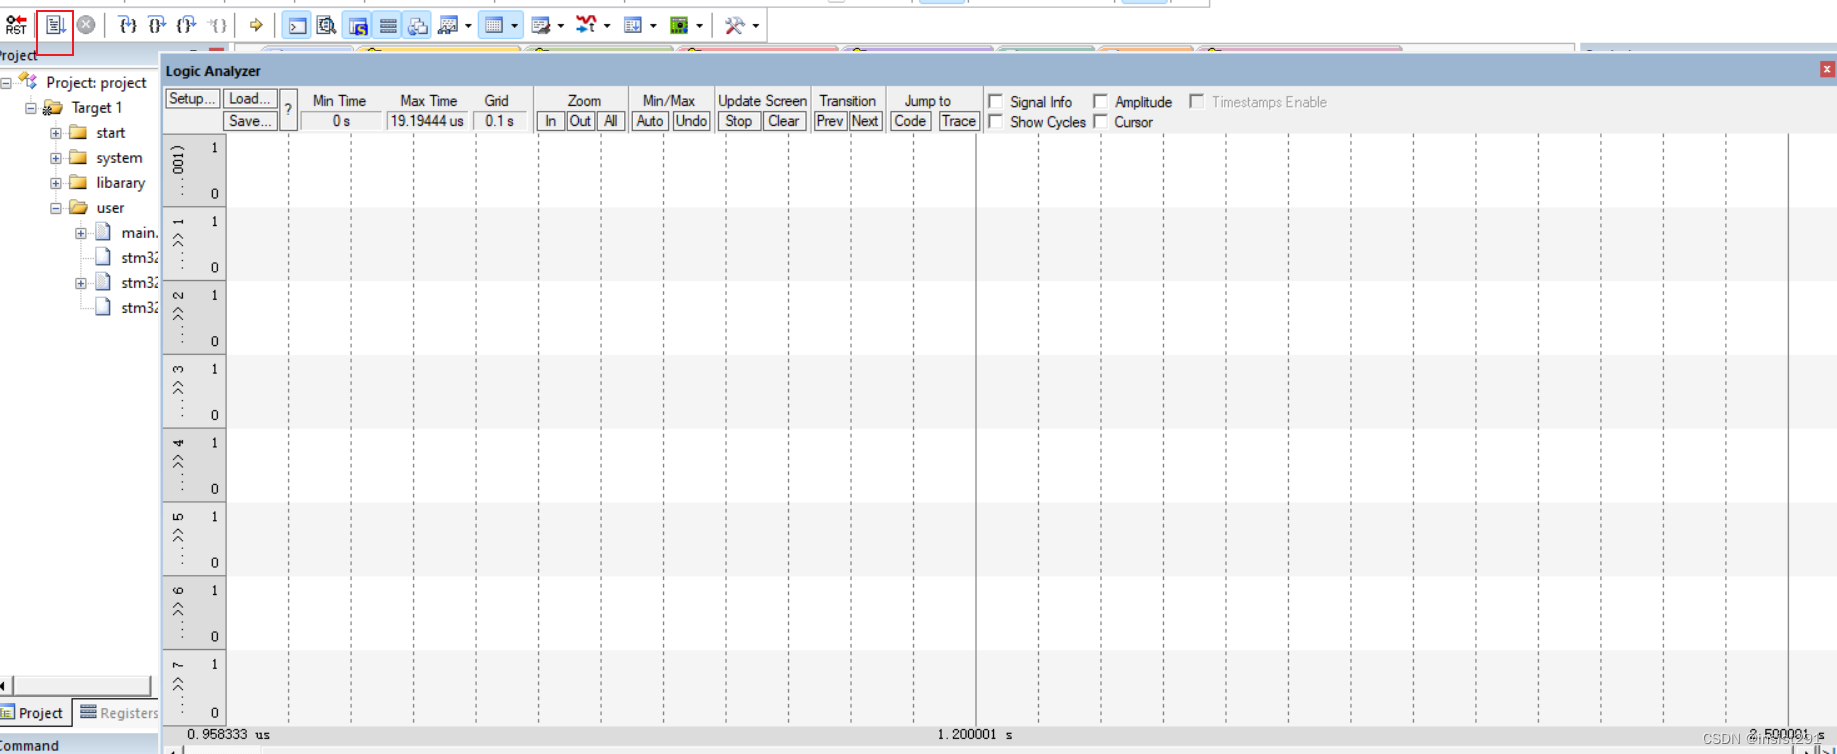Toggle the Command Window icon
The width and height of the screenshot is (1837, 754).
297,25
